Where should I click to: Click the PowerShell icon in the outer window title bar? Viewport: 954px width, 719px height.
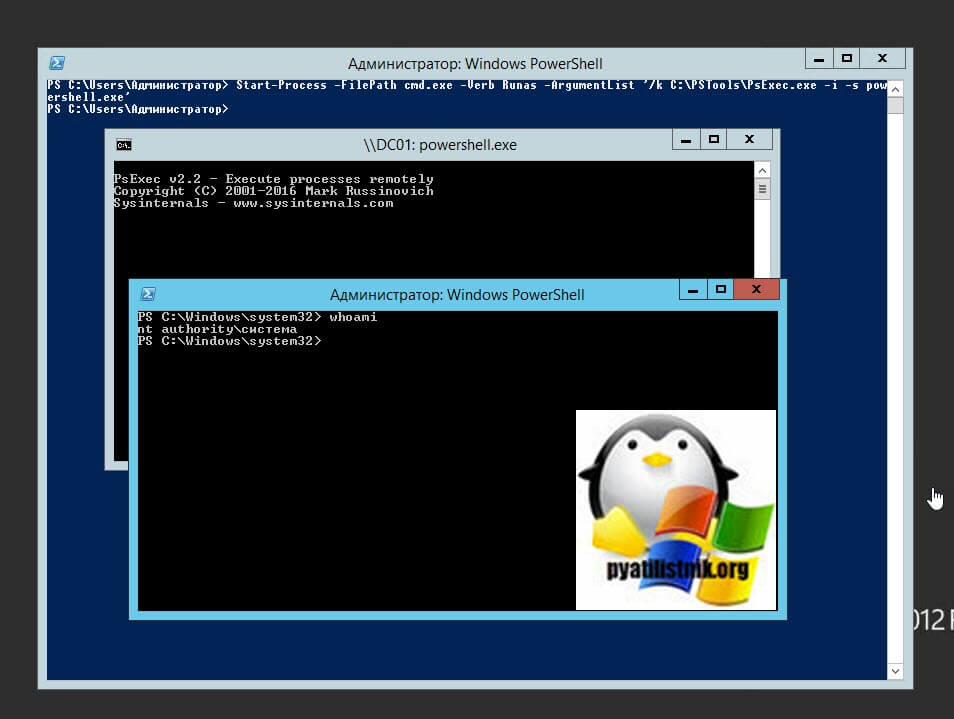57,63
